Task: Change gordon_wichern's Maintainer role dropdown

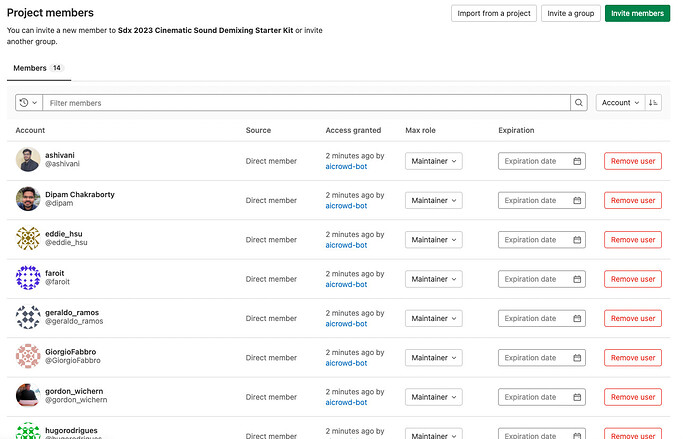Action: [433, 397]
